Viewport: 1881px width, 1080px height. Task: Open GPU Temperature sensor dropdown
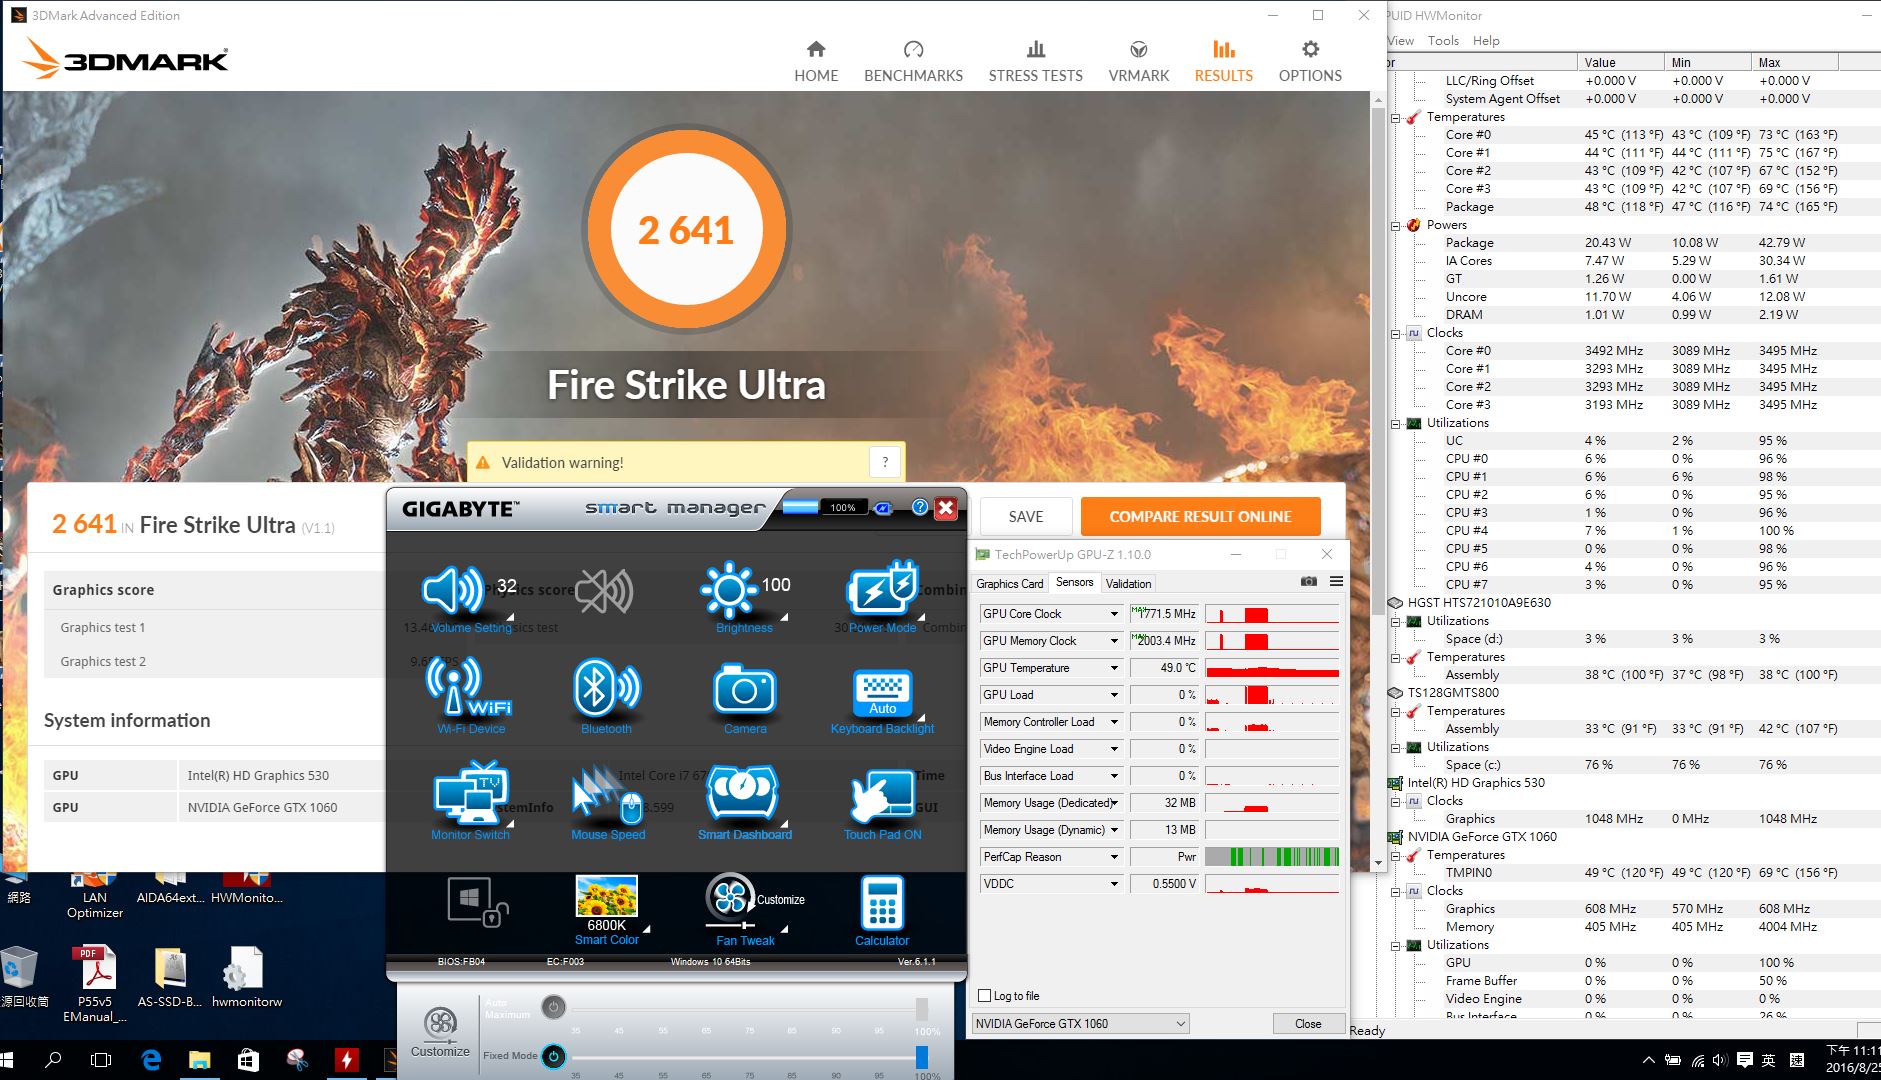click(x=1113, y=668)
